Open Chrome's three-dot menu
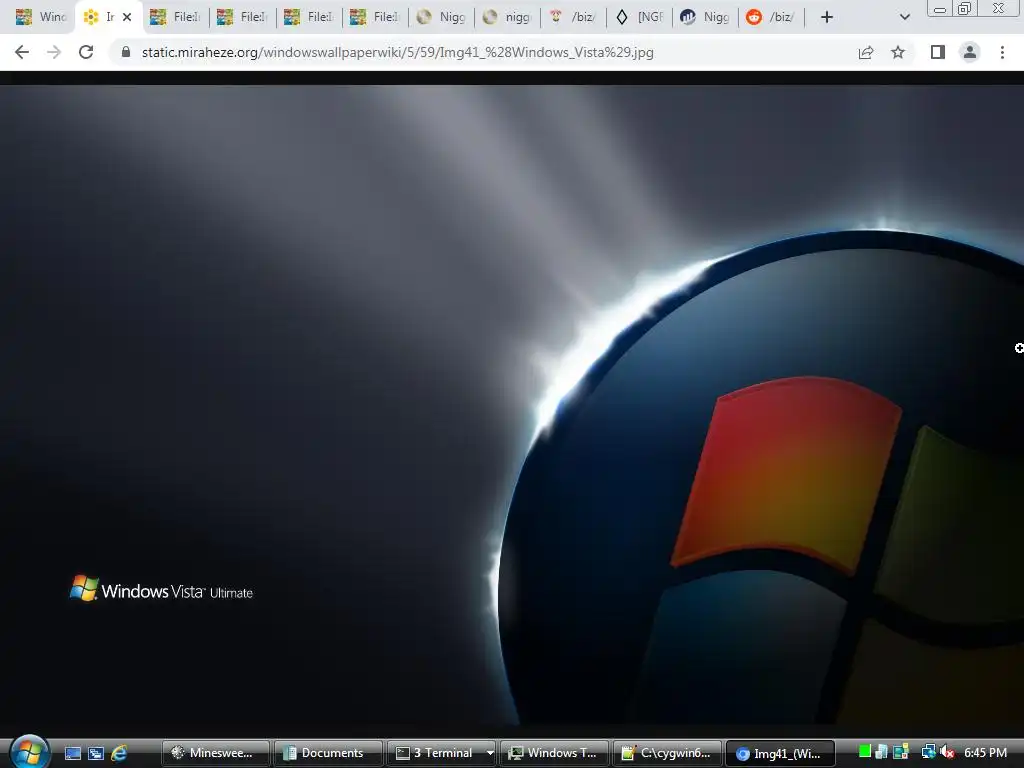This screenshot has width=1024, height=768. (1002, 52)
